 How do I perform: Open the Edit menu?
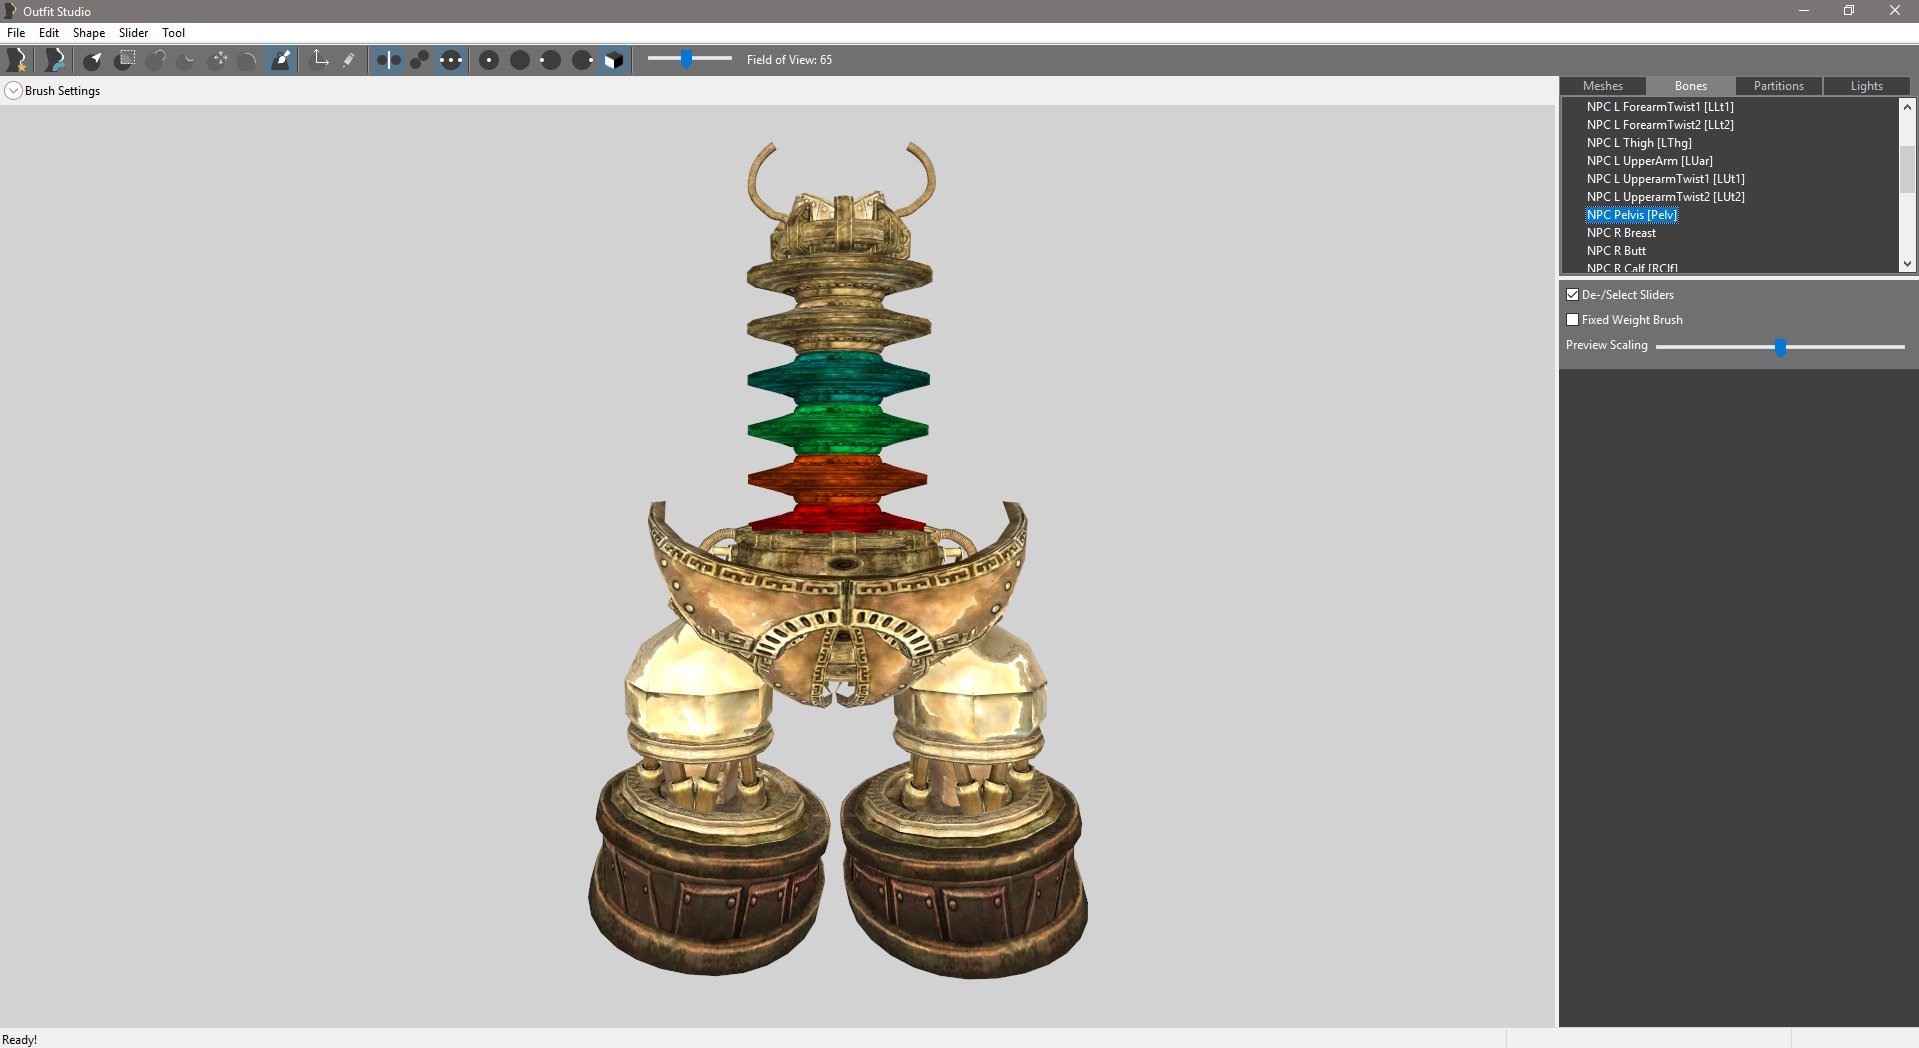click(49, 33)
